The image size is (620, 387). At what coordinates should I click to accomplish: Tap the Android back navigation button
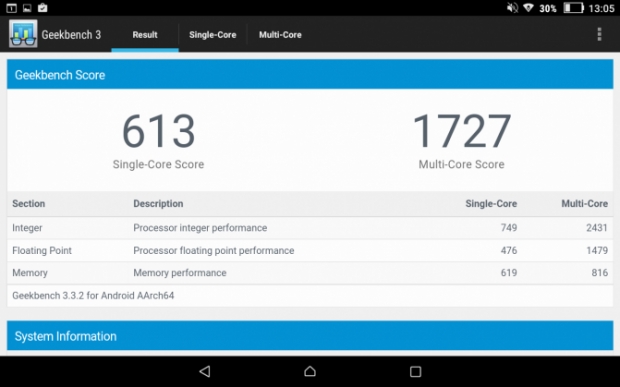pos(205,371)
